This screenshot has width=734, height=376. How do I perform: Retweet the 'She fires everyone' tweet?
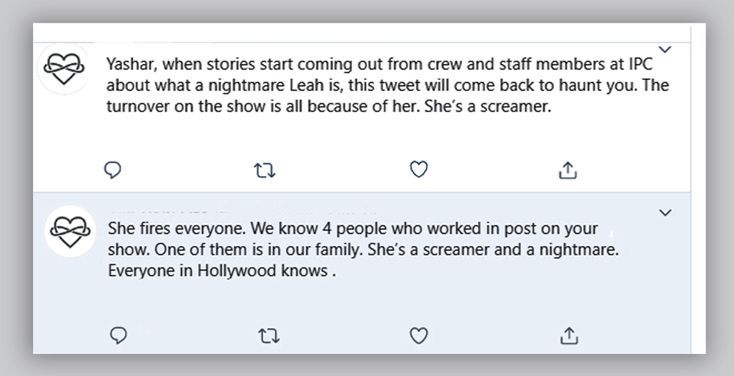[269, 336]
